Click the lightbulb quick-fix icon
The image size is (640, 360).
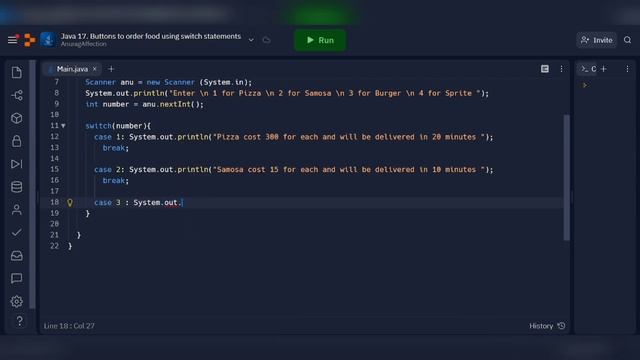click(70, 202)
